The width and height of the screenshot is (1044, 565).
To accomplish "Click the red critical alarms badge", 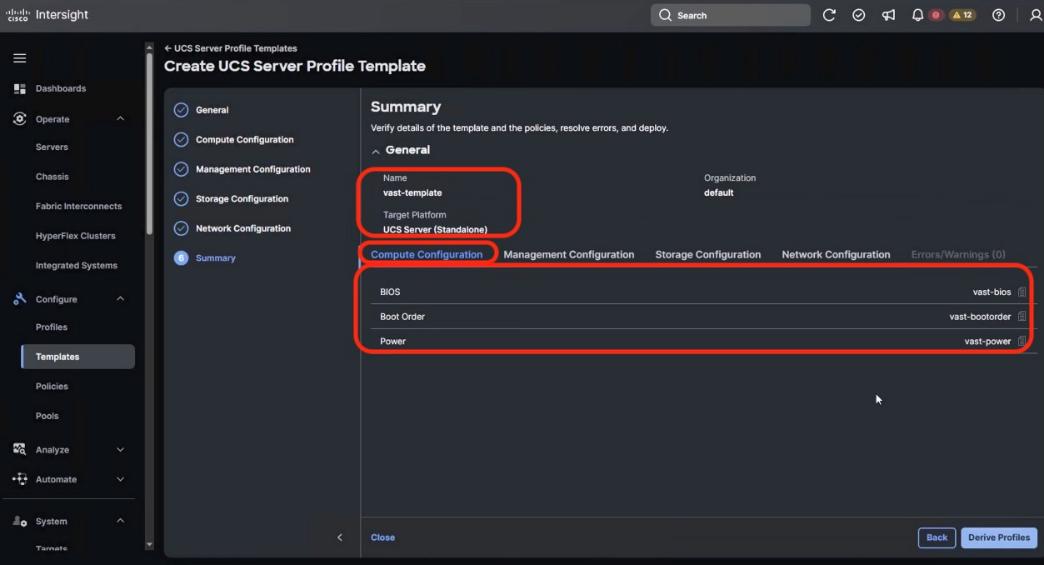I will pyautogui.click(x=936, y=15).
